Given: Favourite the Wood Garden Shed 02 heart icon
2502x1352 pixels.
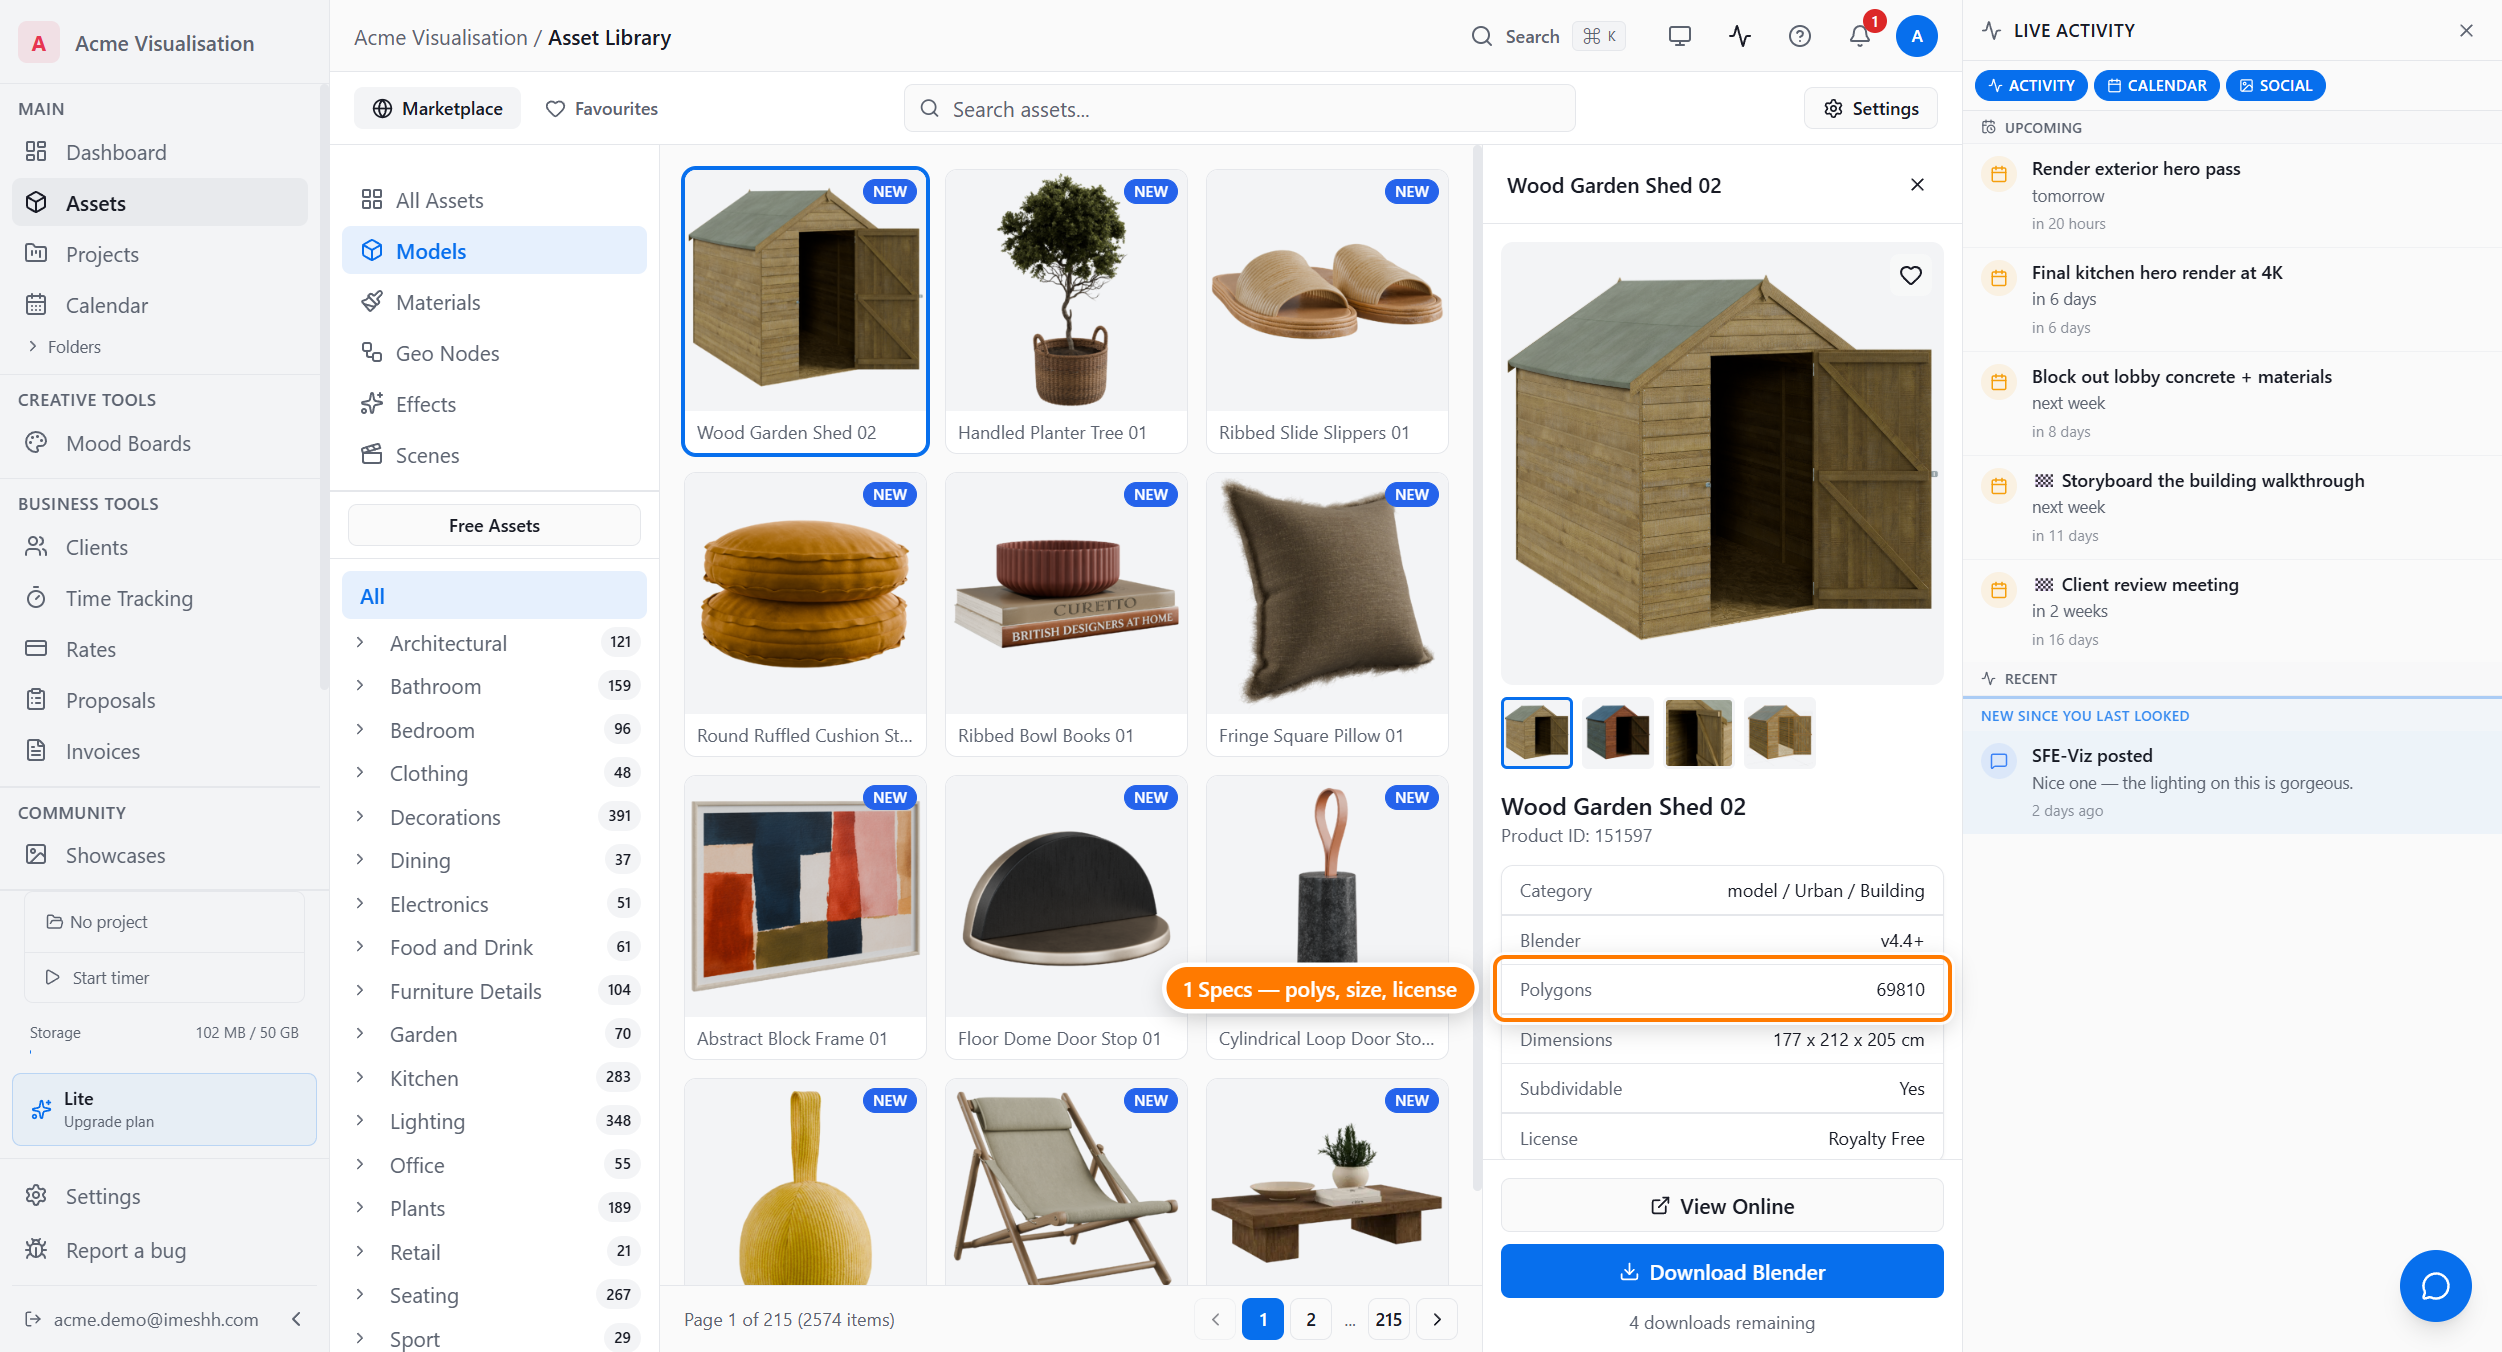Looking at the screenshot, I should click(1911, 275).
